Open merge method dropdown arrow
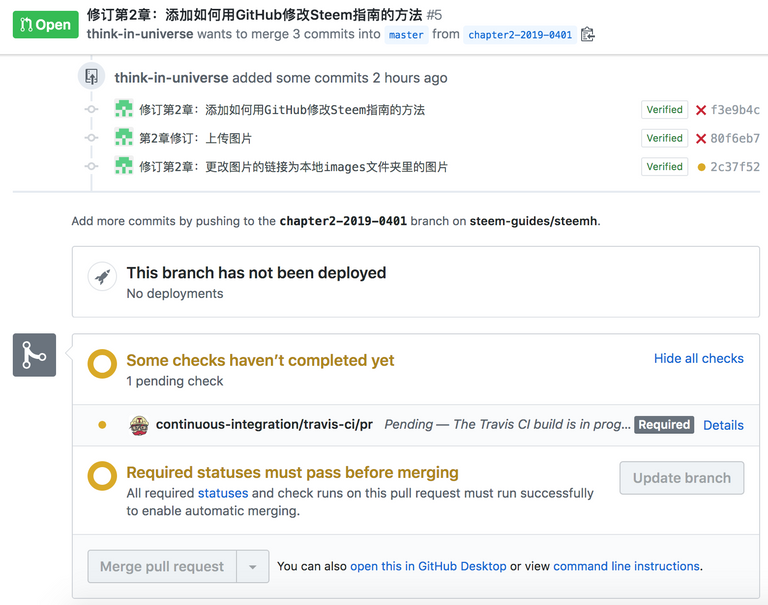This screenshot has height=605, width=768. tap(253, 566)
